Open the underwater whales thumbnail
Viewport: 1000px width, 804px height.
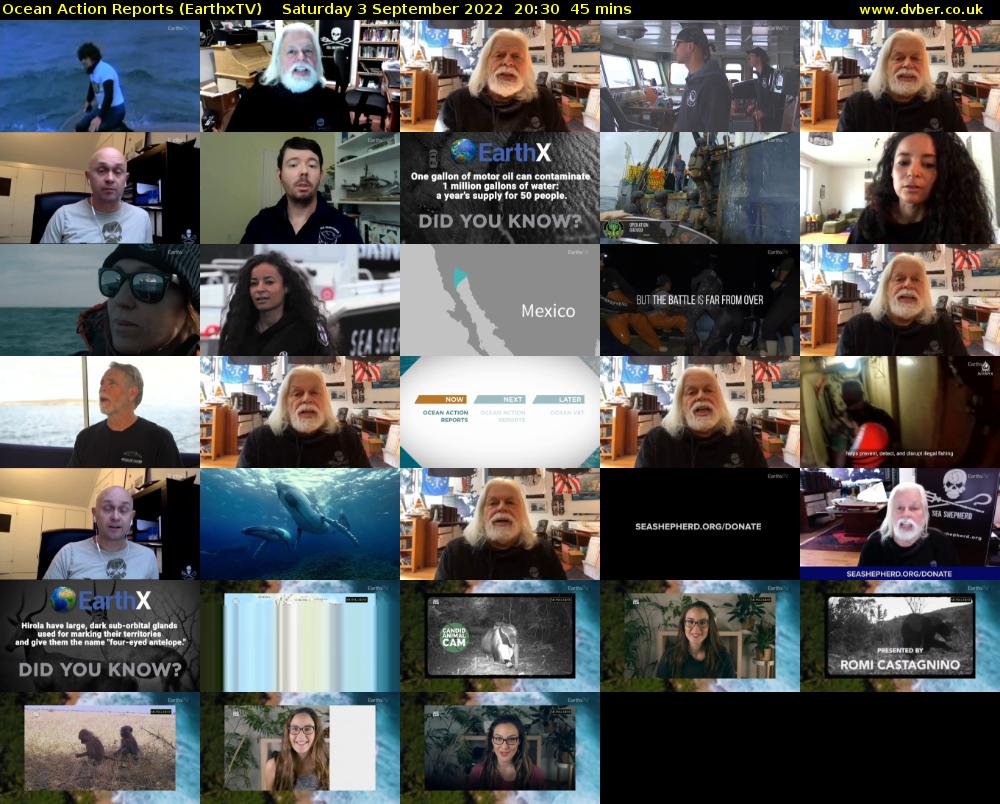300,524
